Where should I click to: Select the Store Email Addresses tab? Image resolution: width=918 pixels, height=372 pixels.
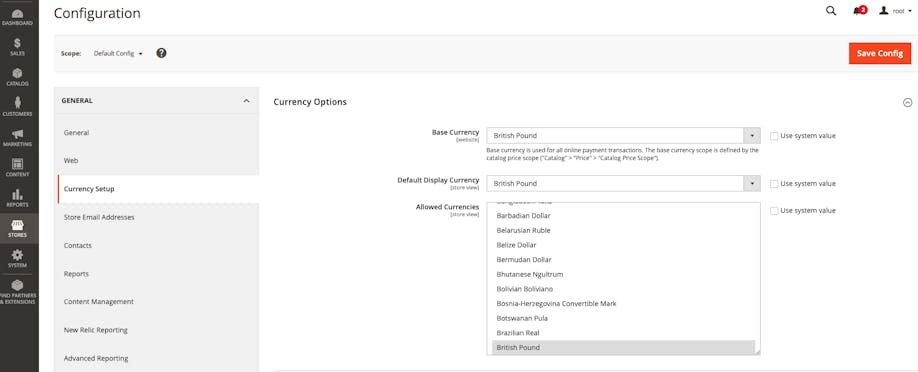pos(158,217)
